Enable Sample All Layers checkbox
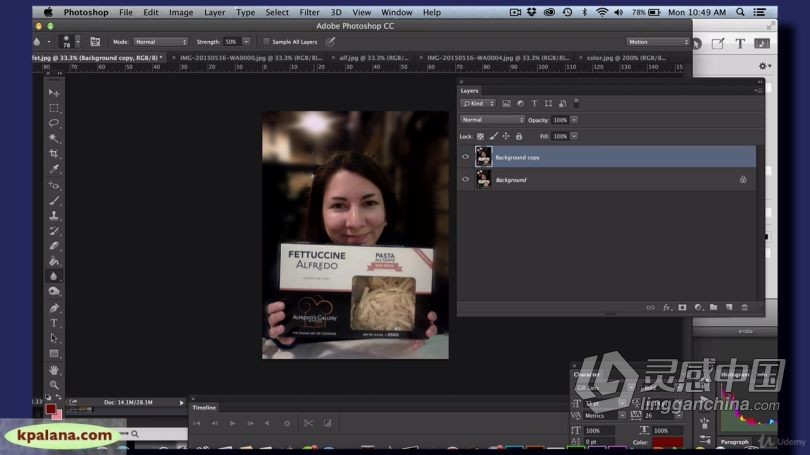This screenshot has width=810, height=455. (x=266, y=41)
